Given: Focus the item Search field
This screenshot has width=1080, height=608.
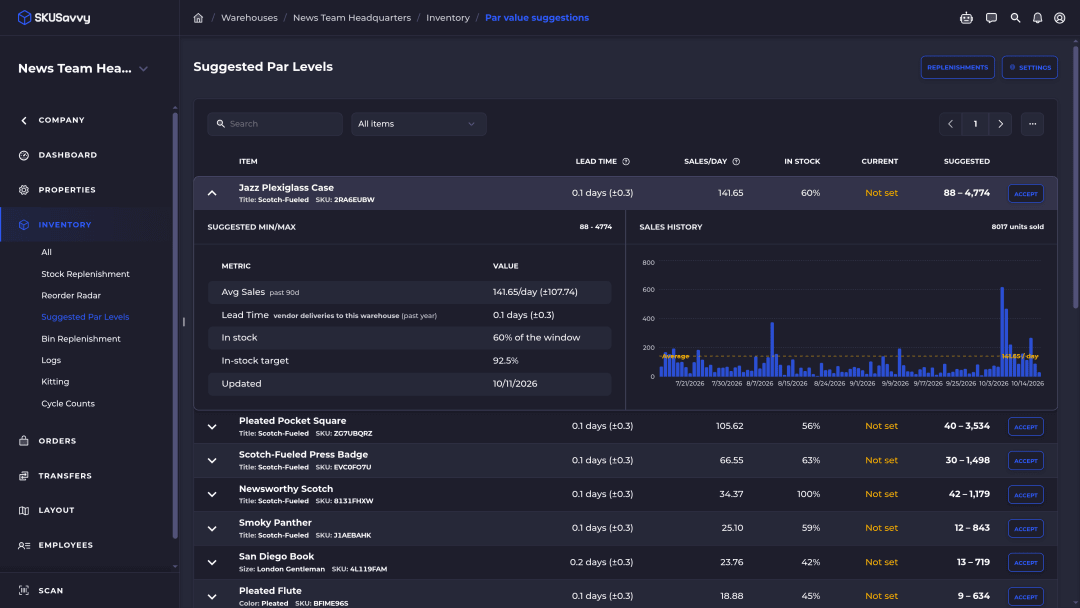Looking at the screenshot, I should click(x=275, y=124).
